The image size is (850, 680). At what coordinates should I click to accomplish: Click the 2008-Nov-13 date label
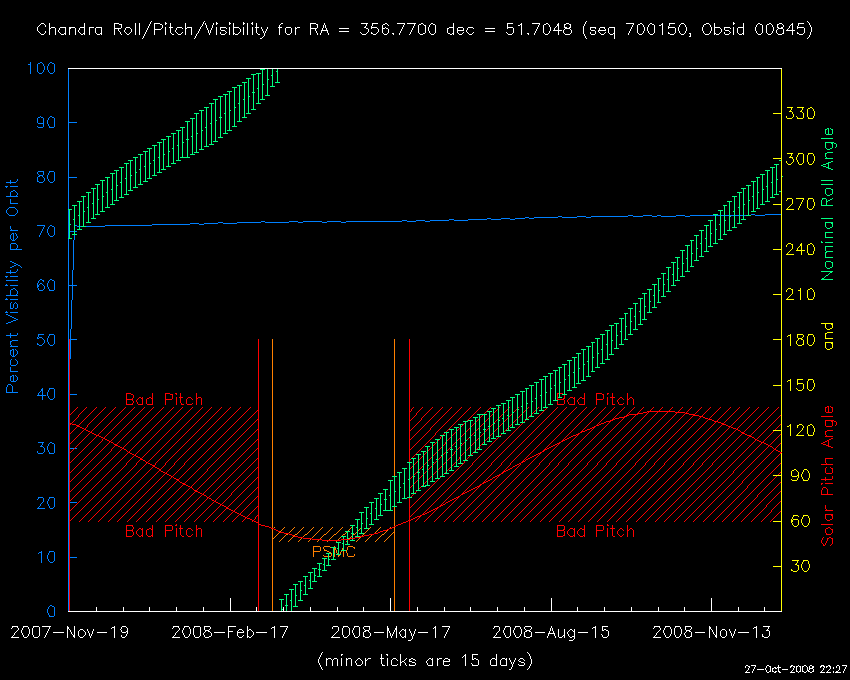(711, 632)
